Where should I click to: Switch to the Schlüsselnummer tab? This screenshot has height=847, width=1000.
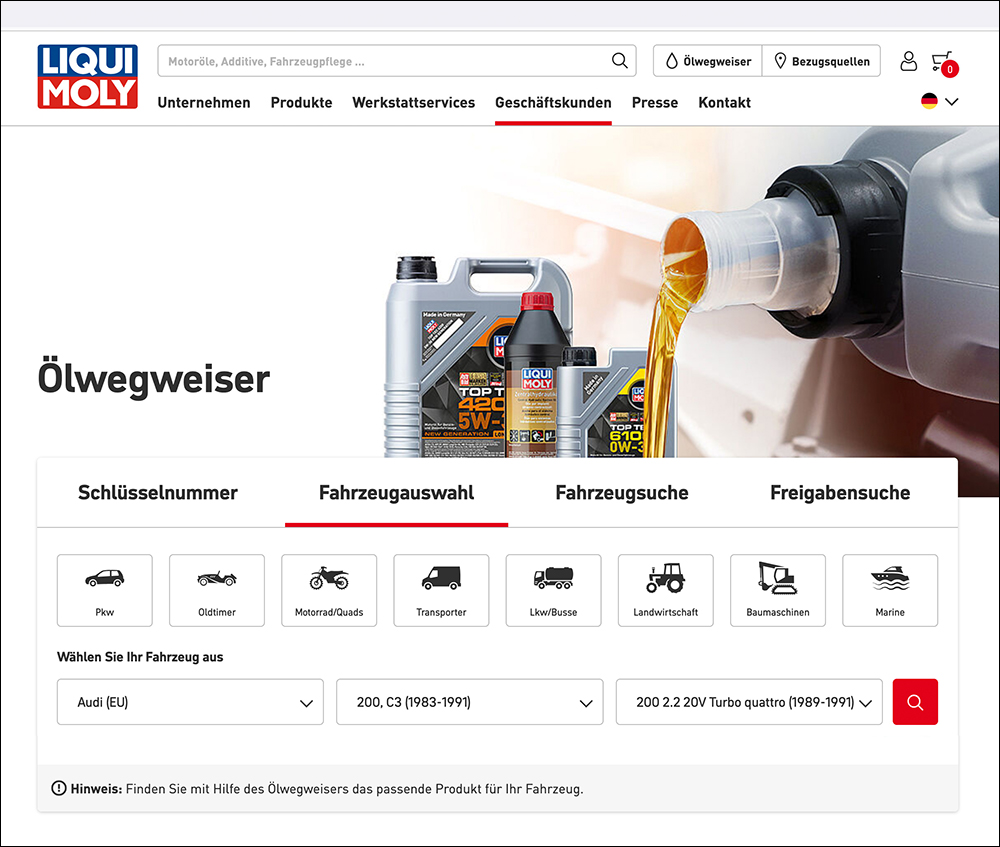click(x=158, y=492)
